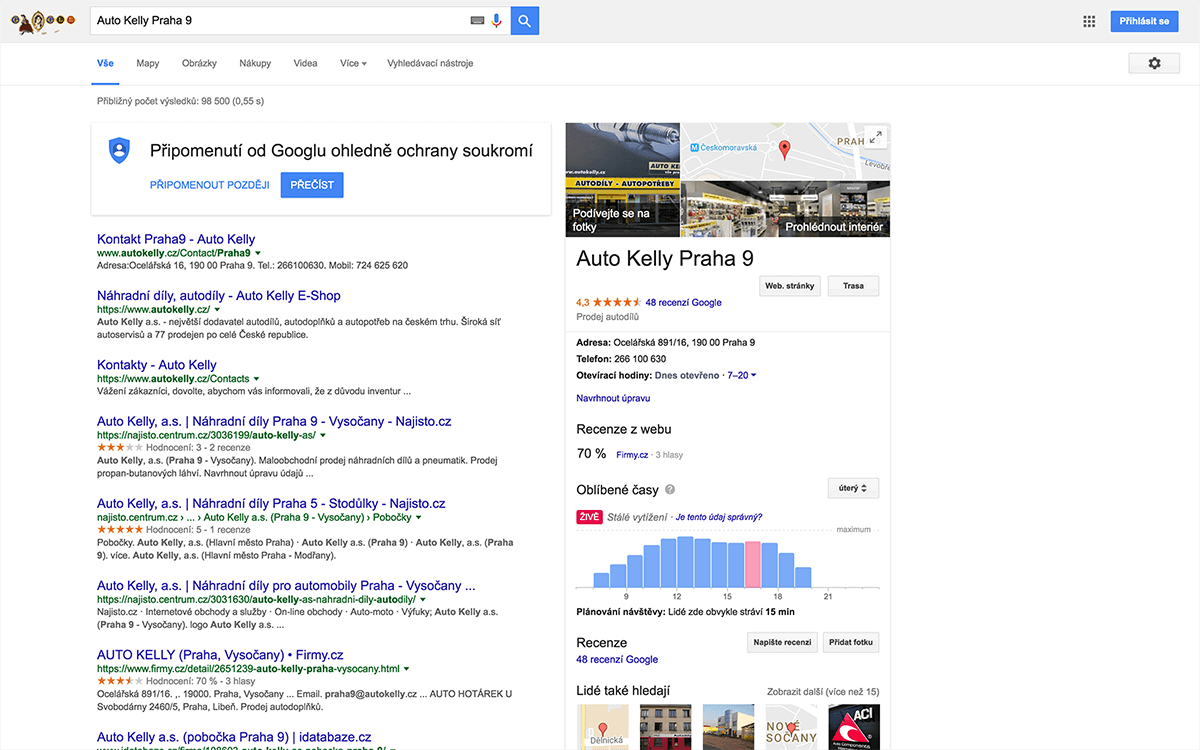Open AUTO KELLY (Praha, Vysočany) • Firmy.cz result
The height and width of the screenshot is (750, 1200).
tap(219, 654)
